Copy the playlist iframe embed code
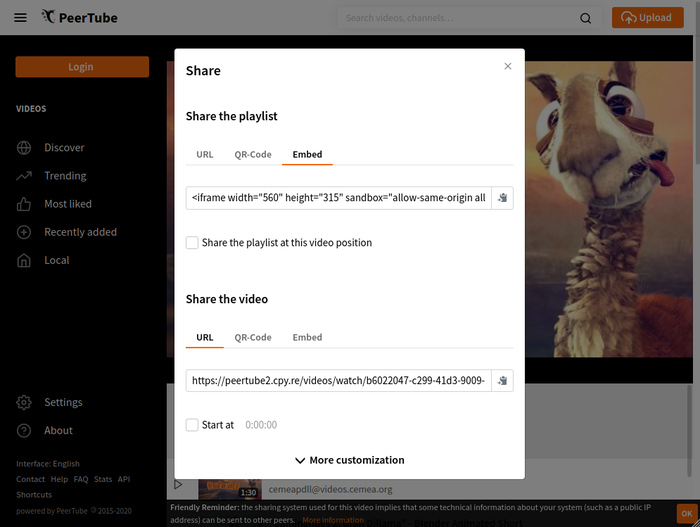 pyautogui.click(x=502, y=198)
